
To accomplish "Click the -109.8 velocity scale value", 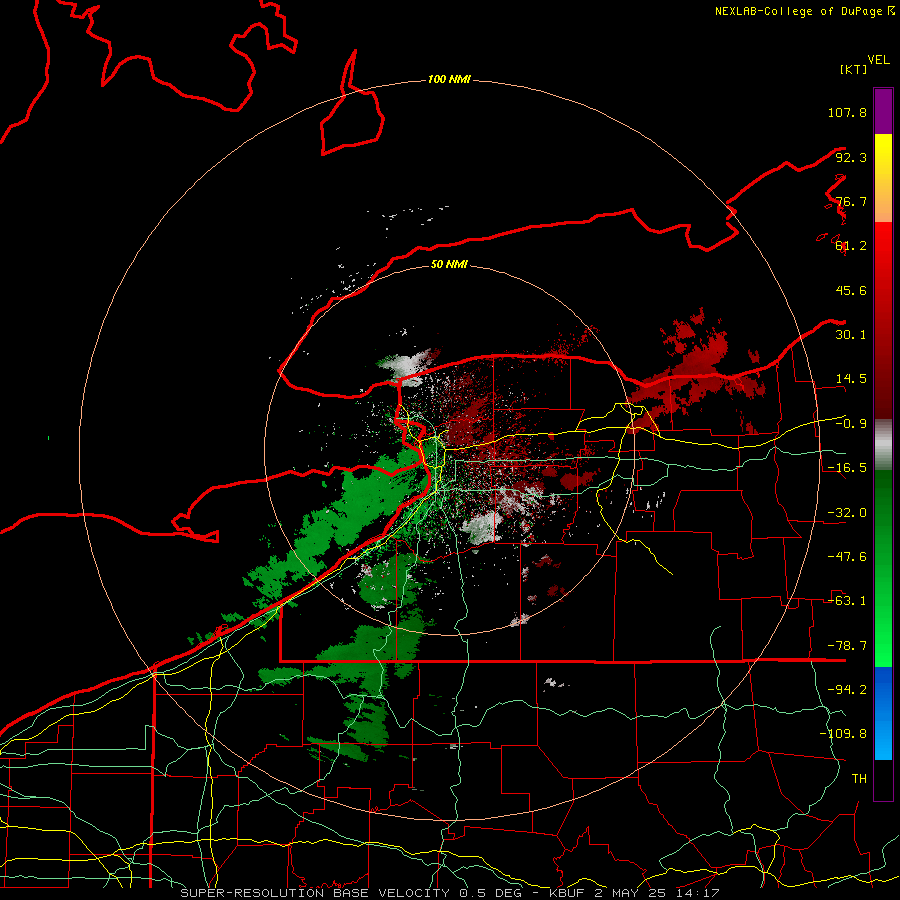I will pos(843,734).
